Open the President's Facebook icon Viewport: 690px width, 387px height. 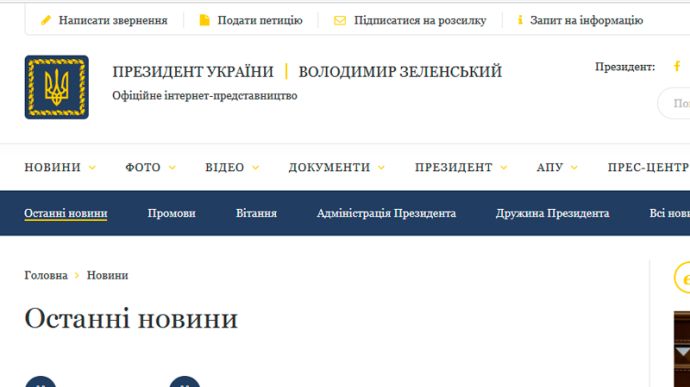click(x=677, y=66)
